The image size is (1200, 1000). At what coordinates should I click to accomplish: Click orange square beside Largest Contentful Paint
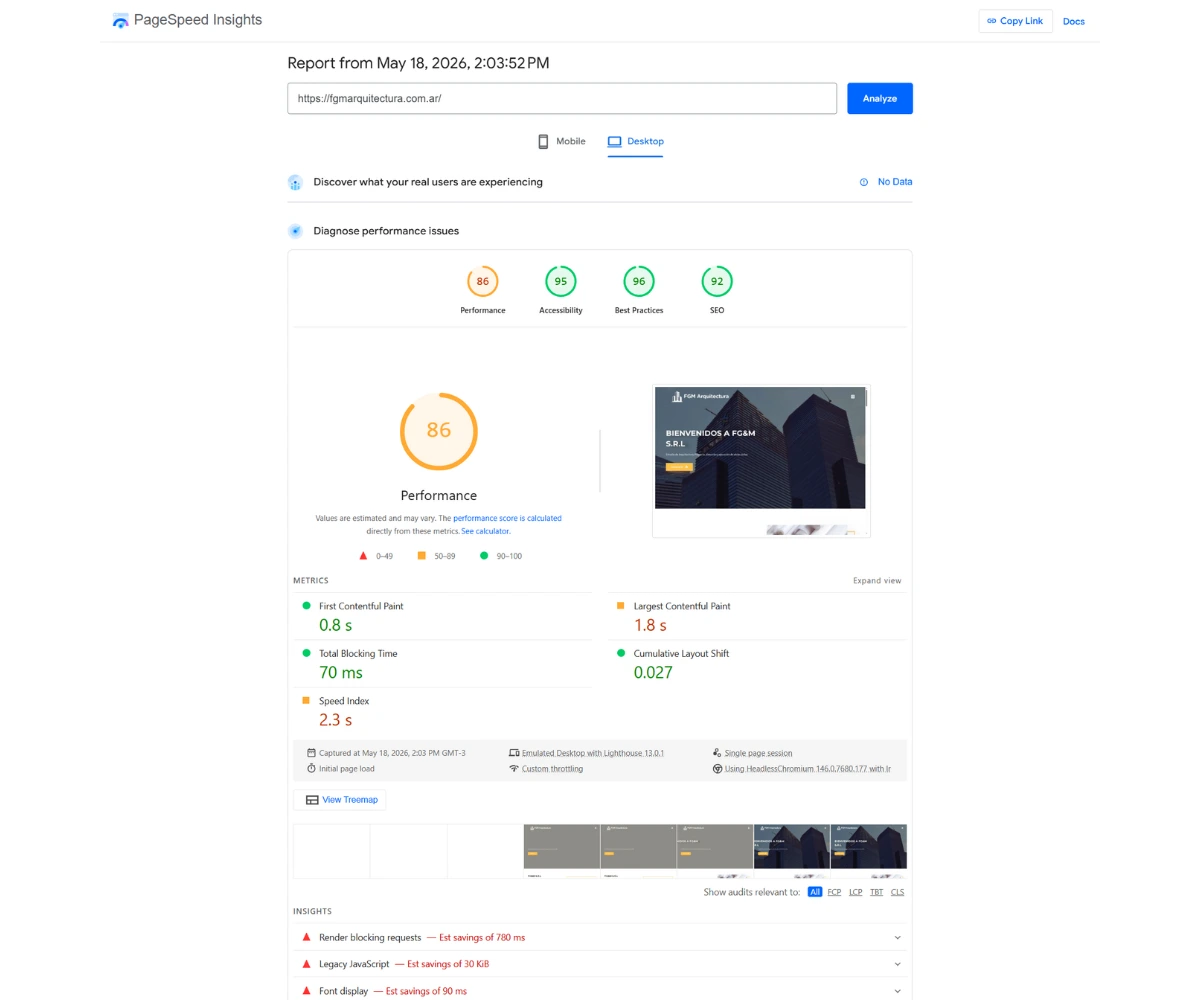coord(621,606)
